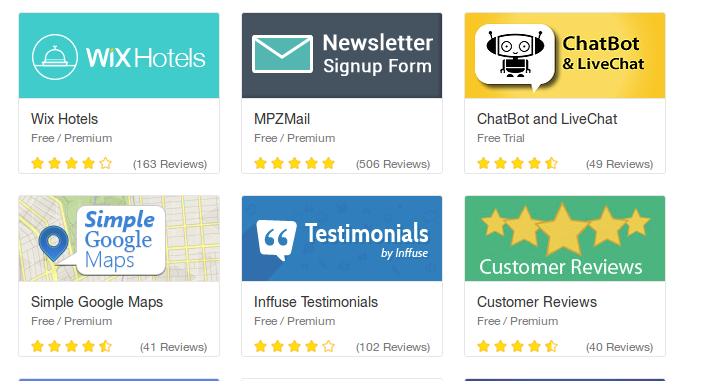Open the Wix Hotels app title

(64, 119)
